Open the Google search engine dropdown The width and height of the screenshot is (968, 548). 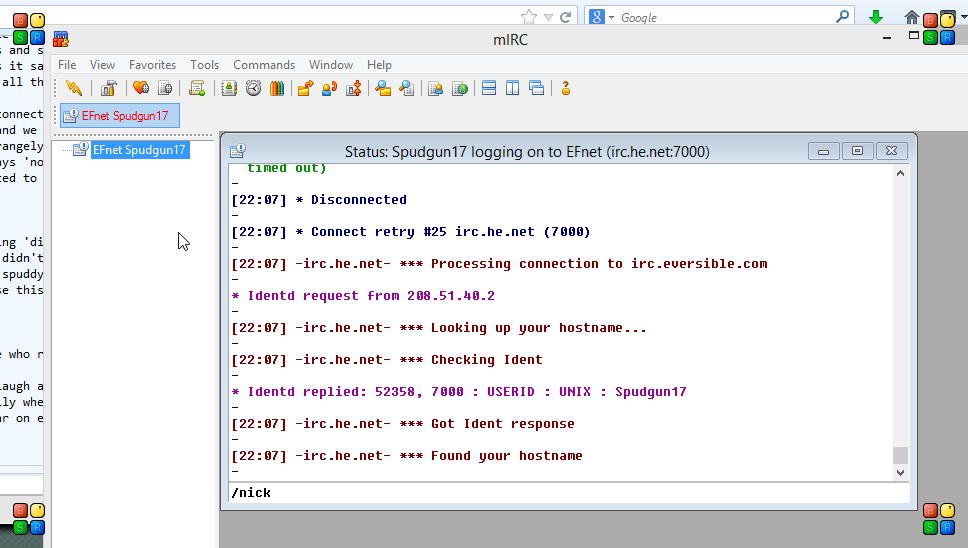611,17
